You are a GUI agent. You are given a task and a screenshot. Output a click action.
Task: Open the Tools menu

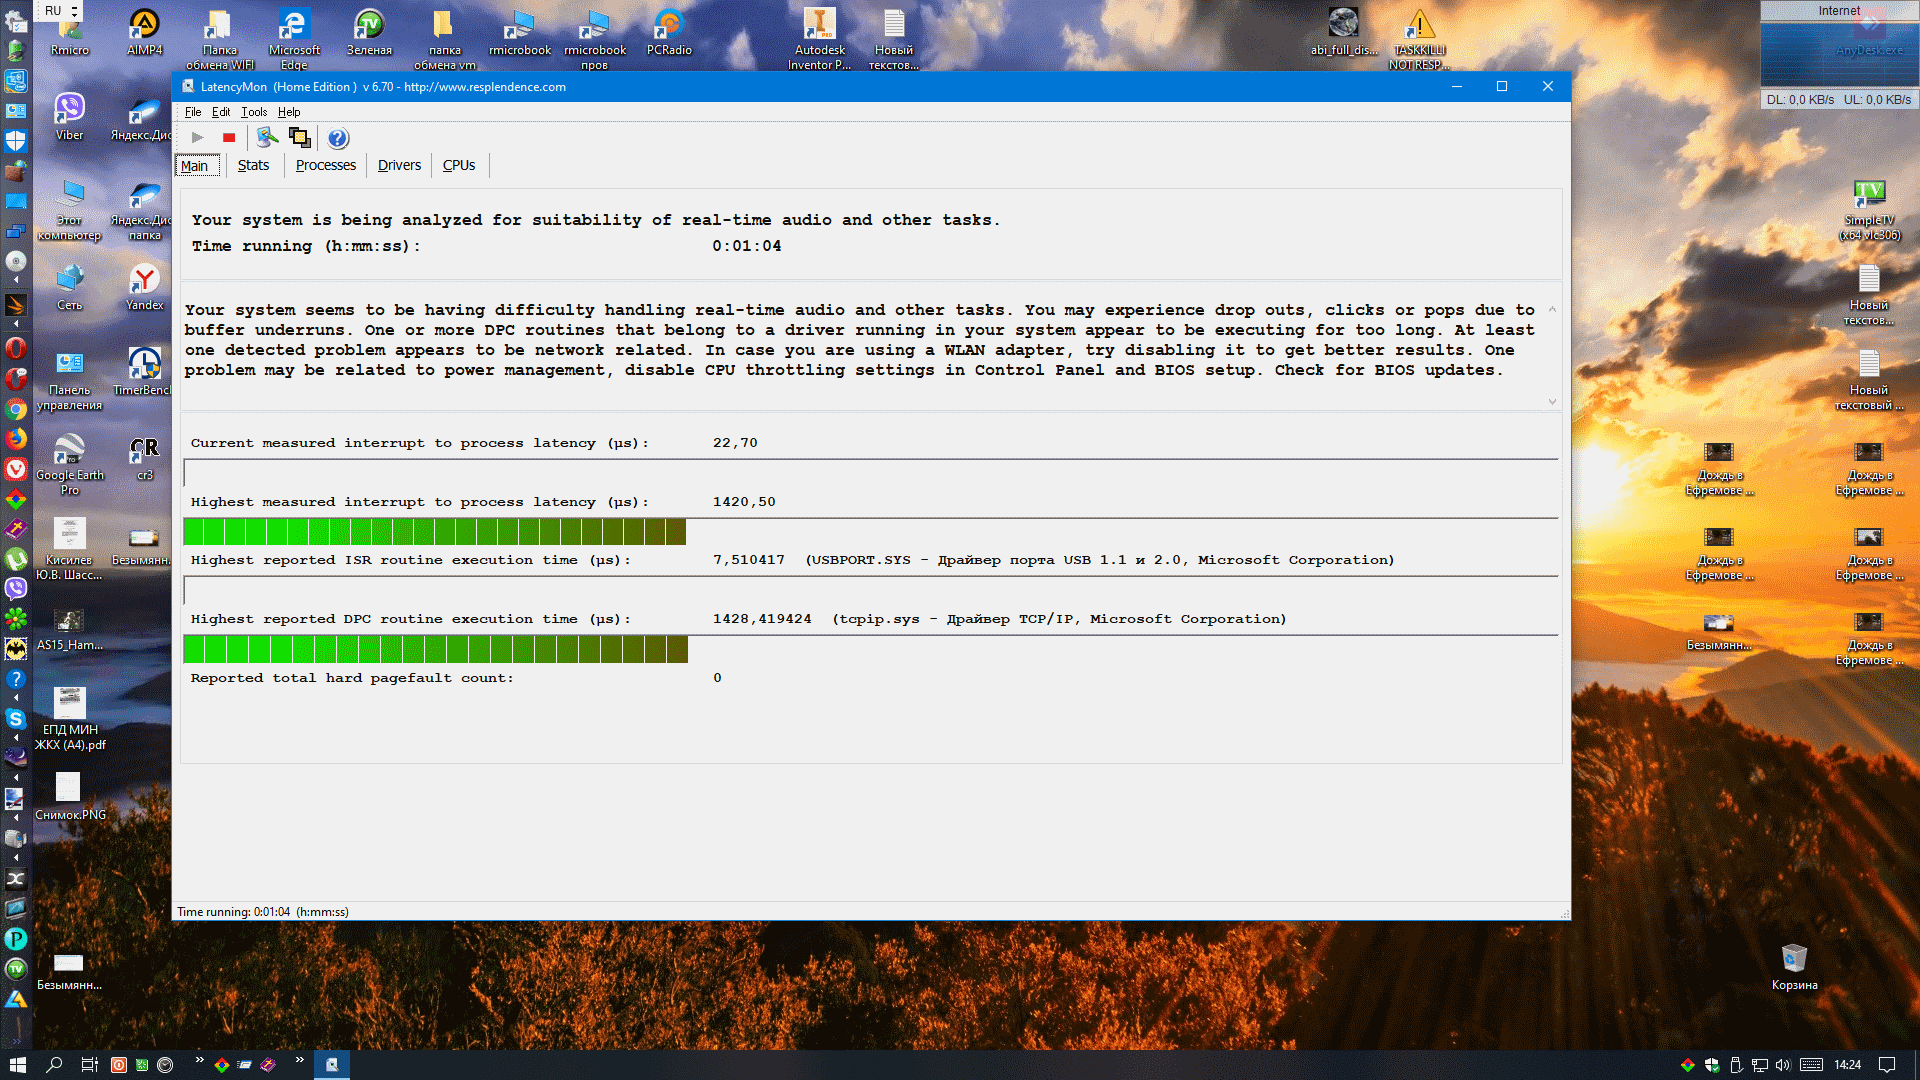point(254,112)
